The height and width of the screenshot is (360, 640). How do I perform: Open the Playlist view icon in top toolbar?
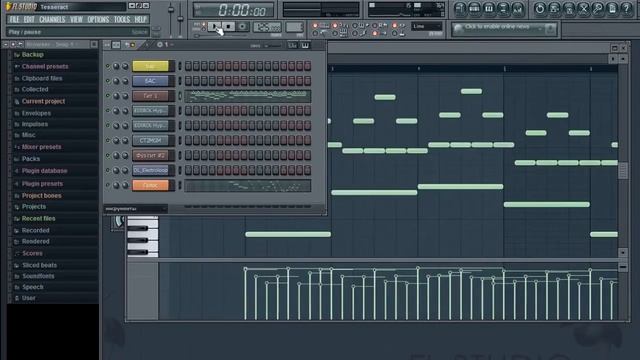[x=460, y=9]
